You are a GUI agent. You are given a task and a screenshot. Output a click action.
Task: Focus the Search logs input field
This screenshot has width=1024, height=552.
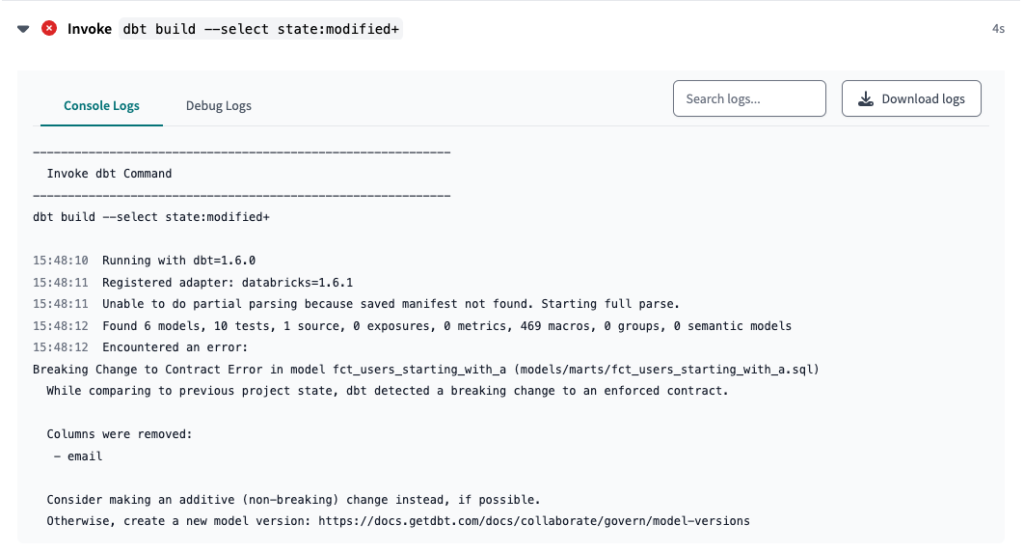[x=749, y=99]
